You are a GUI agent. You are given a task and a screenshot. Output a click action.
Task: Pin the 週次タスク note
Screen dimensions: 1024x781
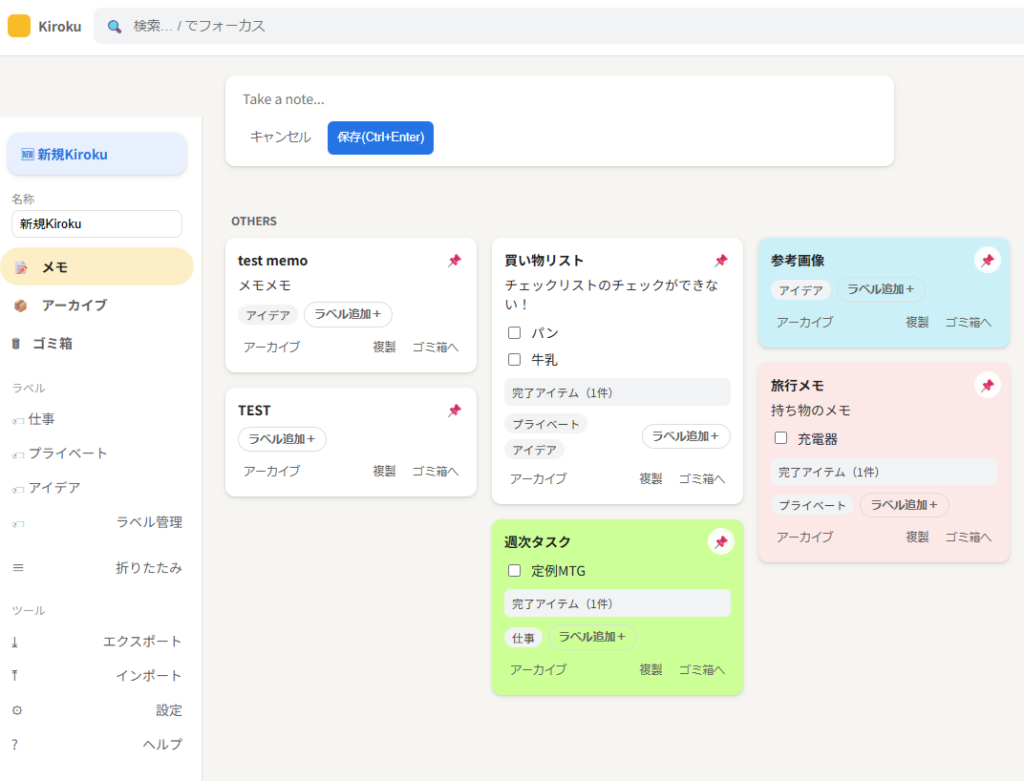(x=721, y=542)
